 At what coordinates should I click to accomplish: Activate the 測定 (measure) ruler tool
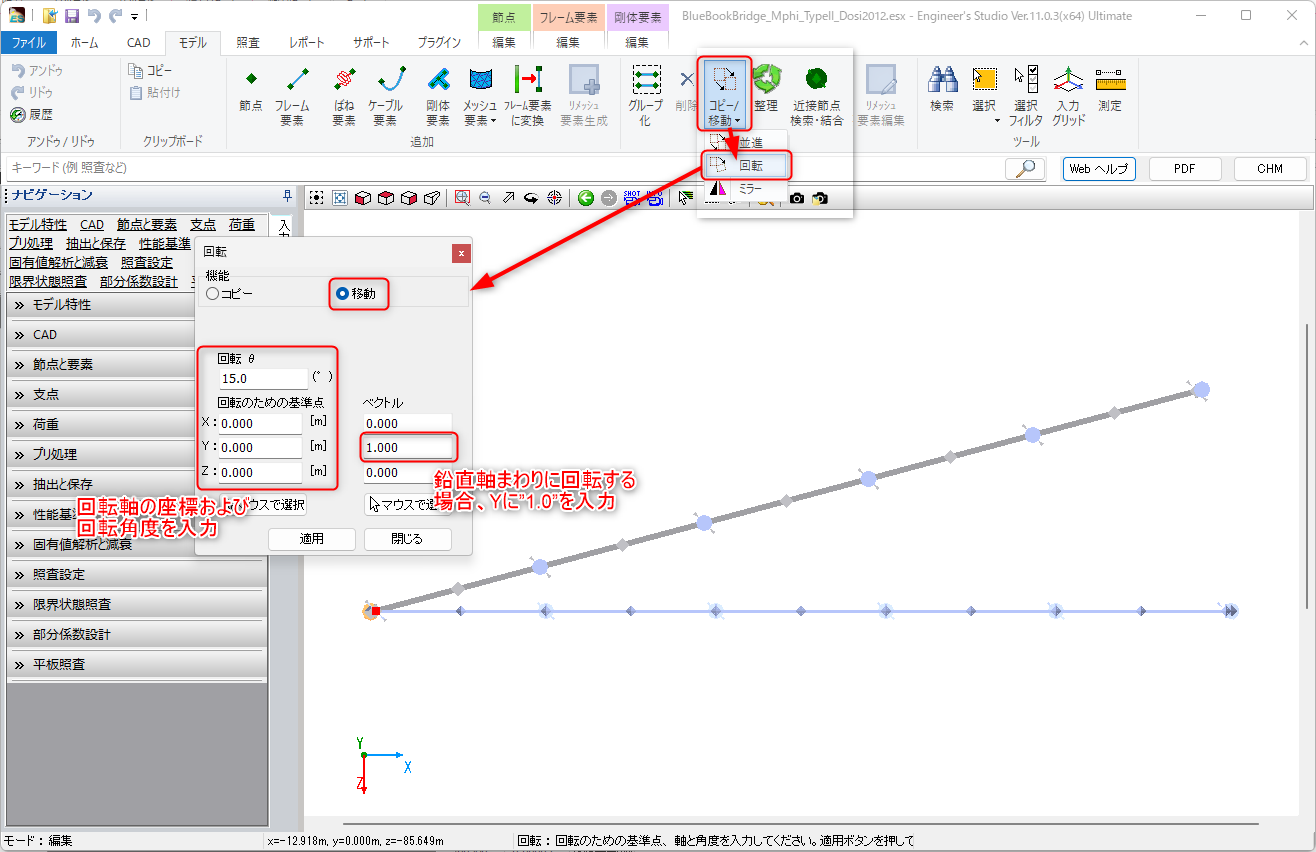click(x=1110, y=88)
